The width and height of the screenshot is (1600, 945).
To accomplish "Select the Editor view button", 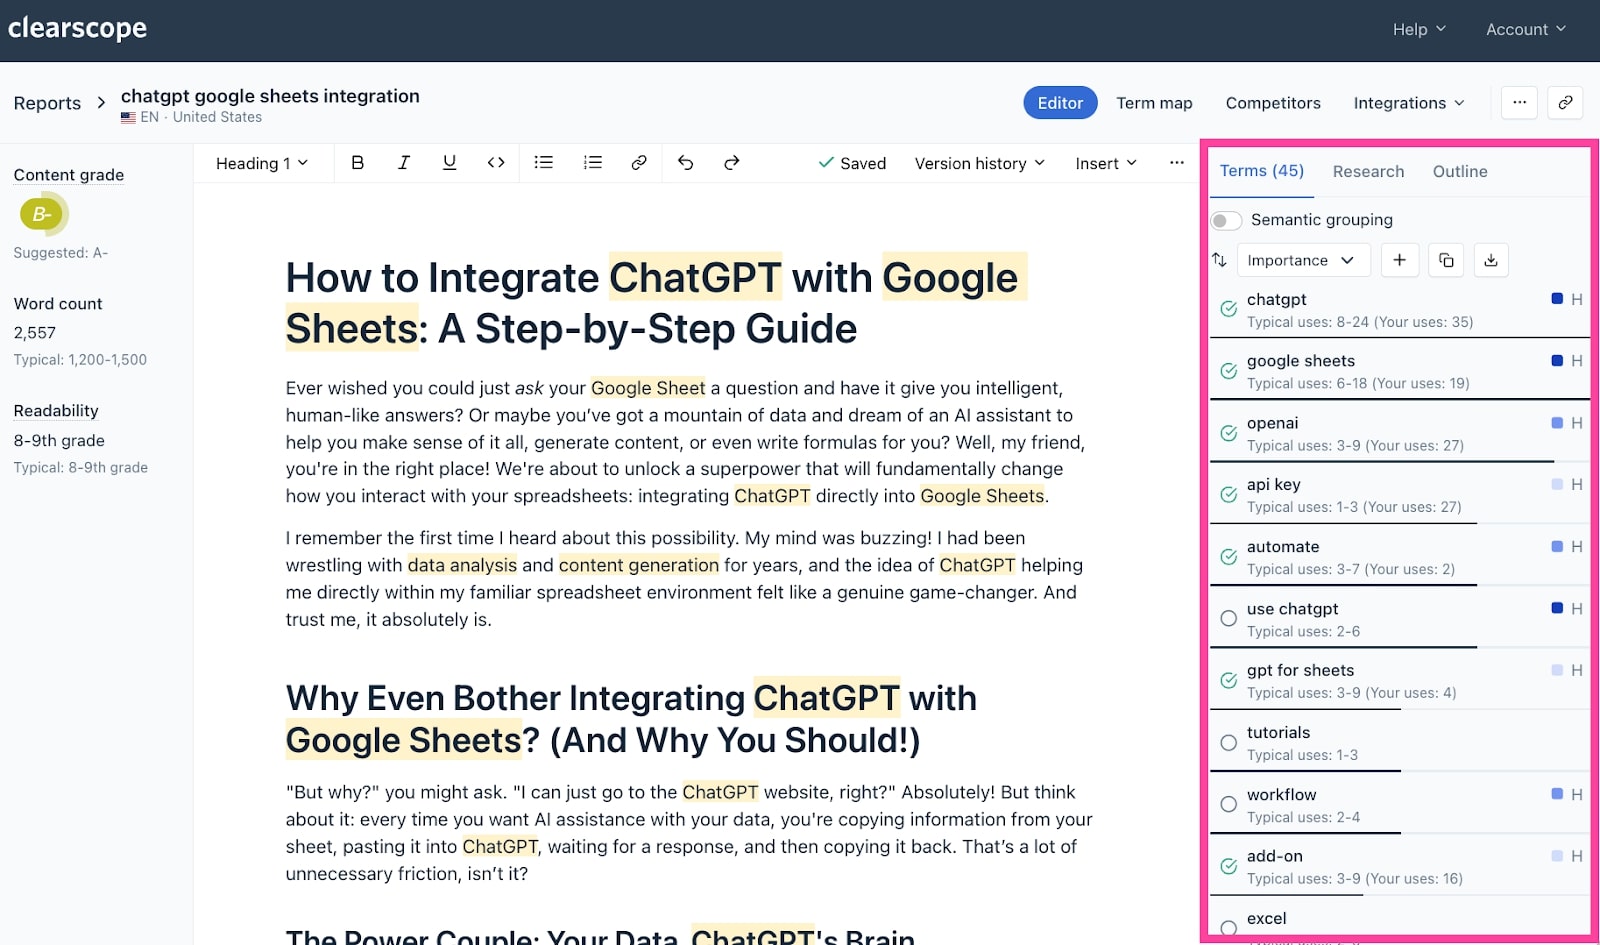I will click(1060, 103).
